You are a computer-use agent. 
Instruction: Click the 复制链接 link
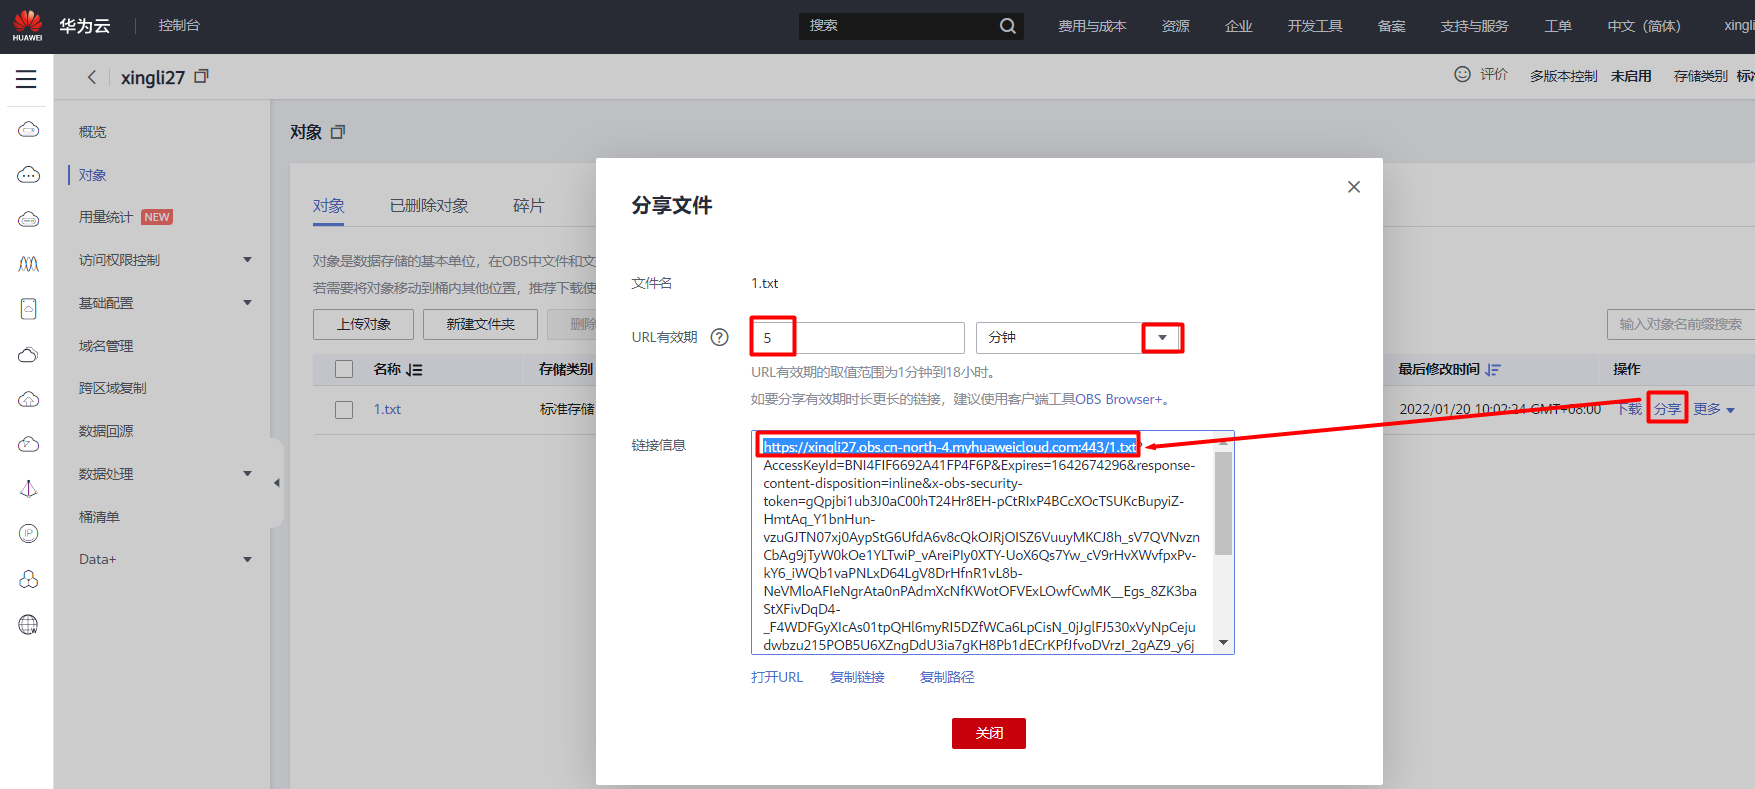857,677
